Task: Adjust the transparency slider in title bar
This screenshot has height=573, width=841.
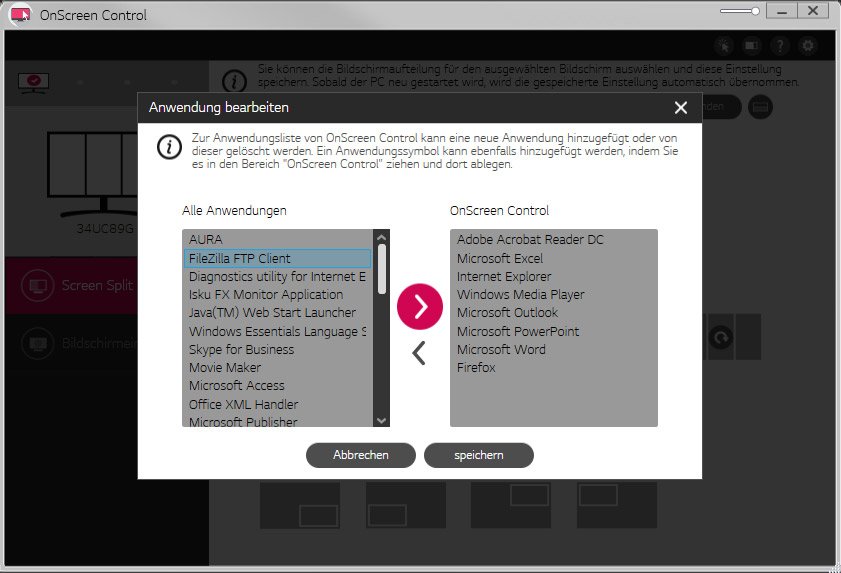Action: pos(755,11)
